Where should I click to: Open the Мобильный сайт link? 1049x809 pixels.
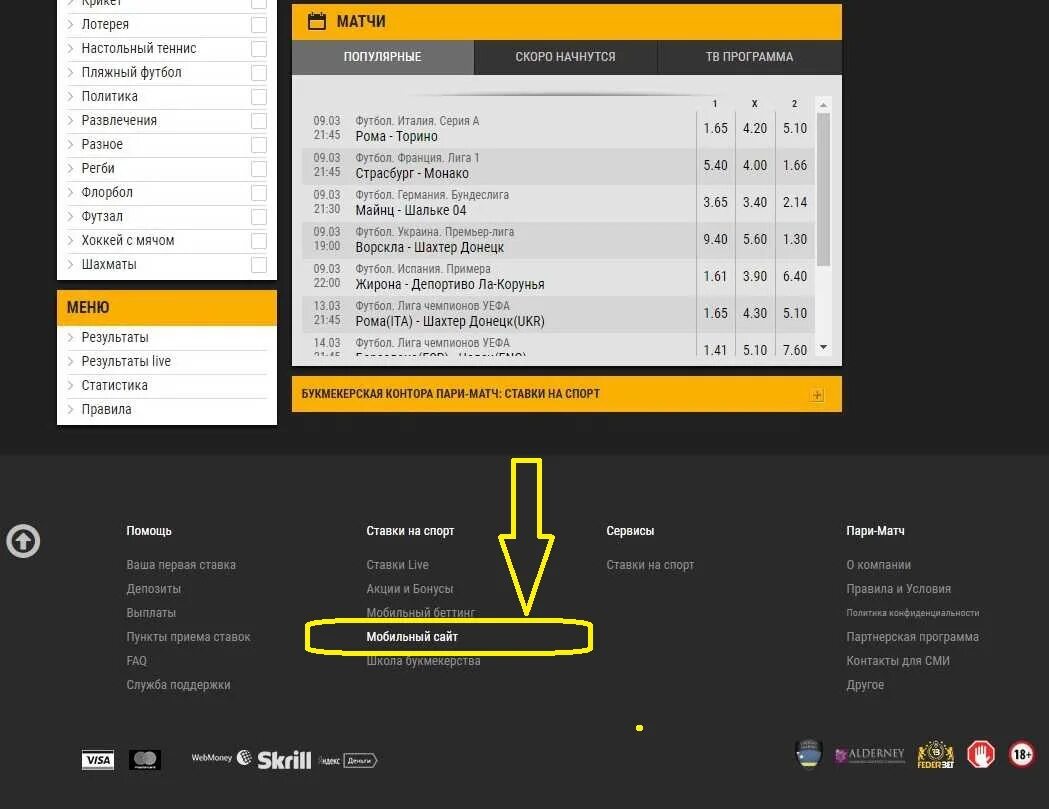click(412, 637)
